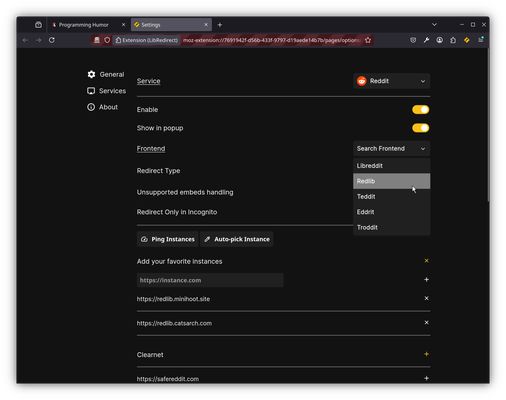This screenshot has width=506, height=400.
Task: Click the https://redlib.minihoot.site text
Action: click(173, 299)
